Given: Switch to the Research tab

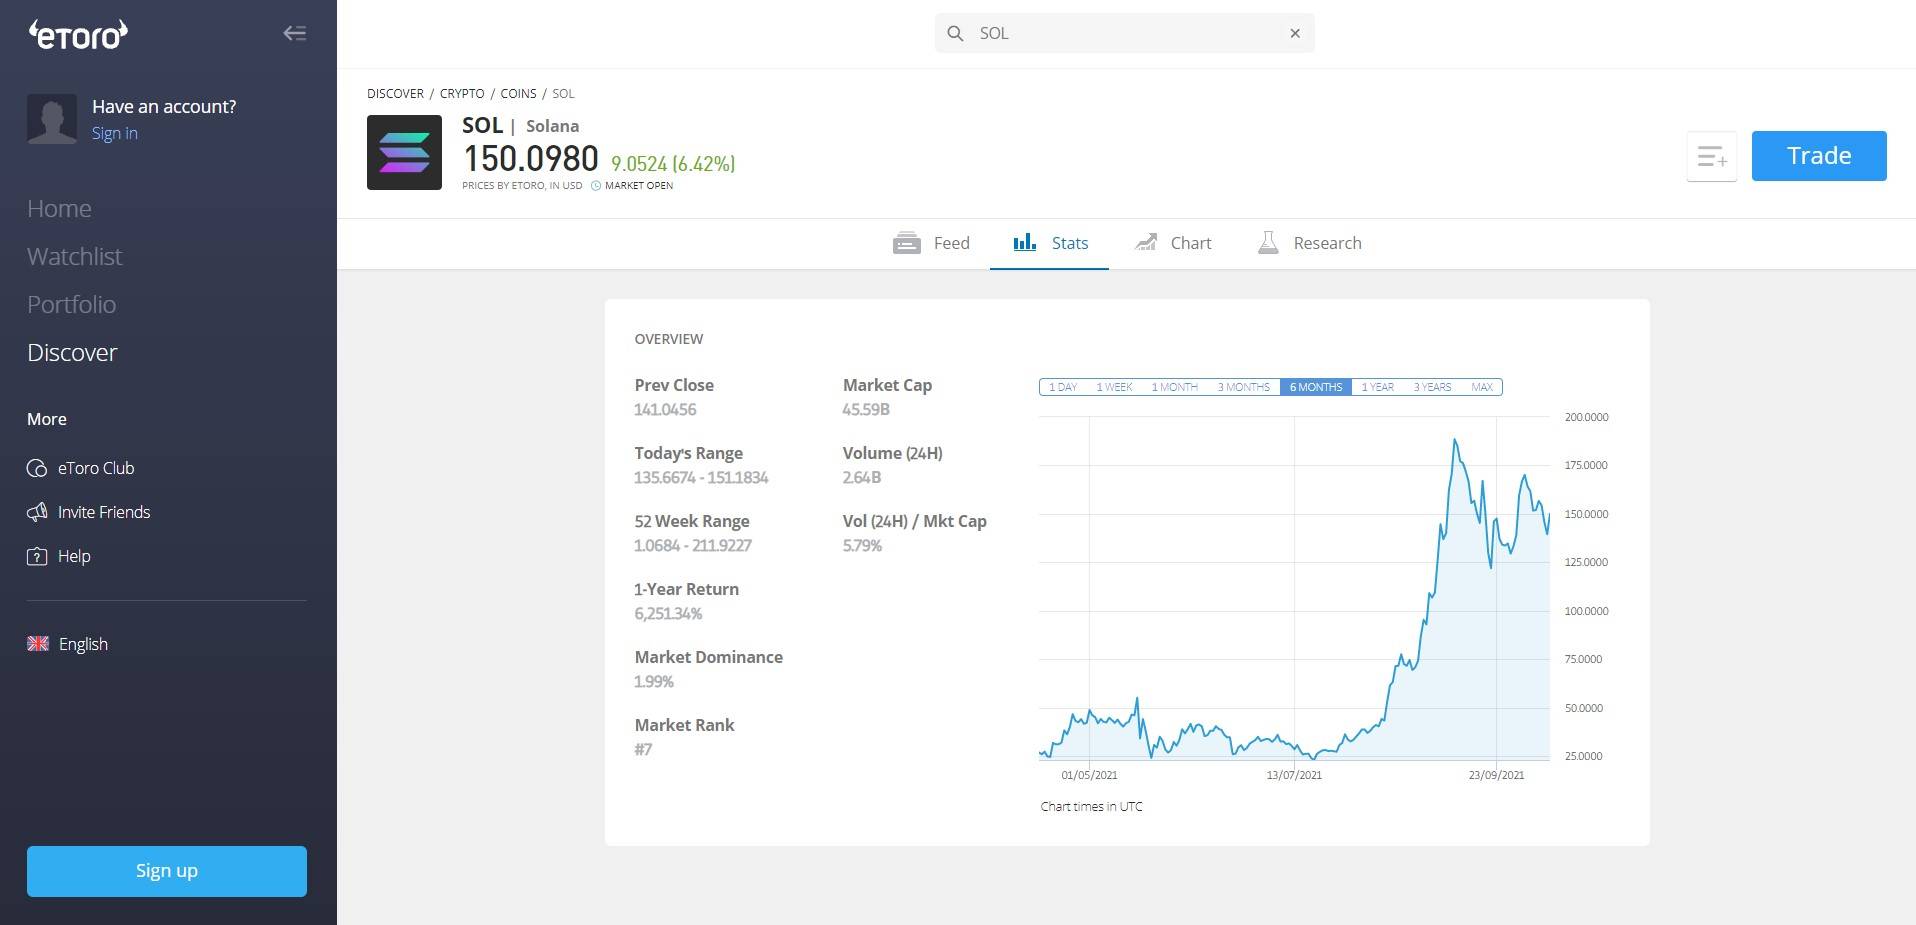Looking at the screenshot, I should point(1309,243).
